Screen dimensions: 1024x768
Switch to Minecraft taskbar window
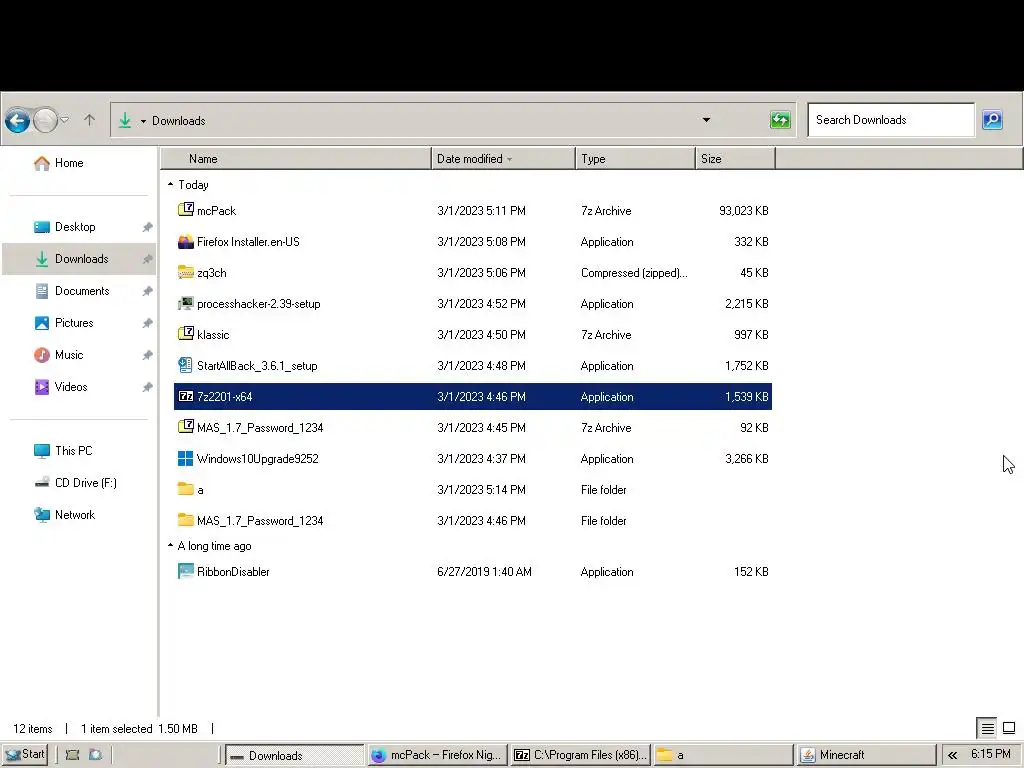tap(866, 755)
